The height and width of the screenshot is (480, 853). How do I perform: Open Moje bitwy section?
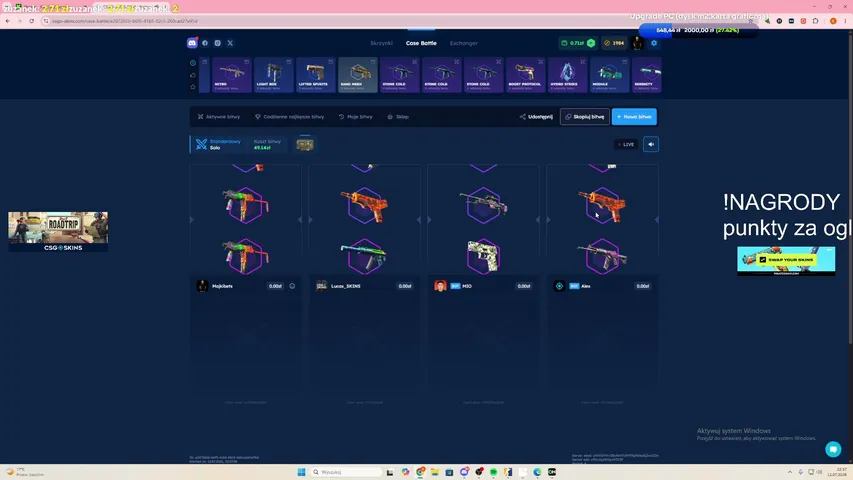pos(356,116)
